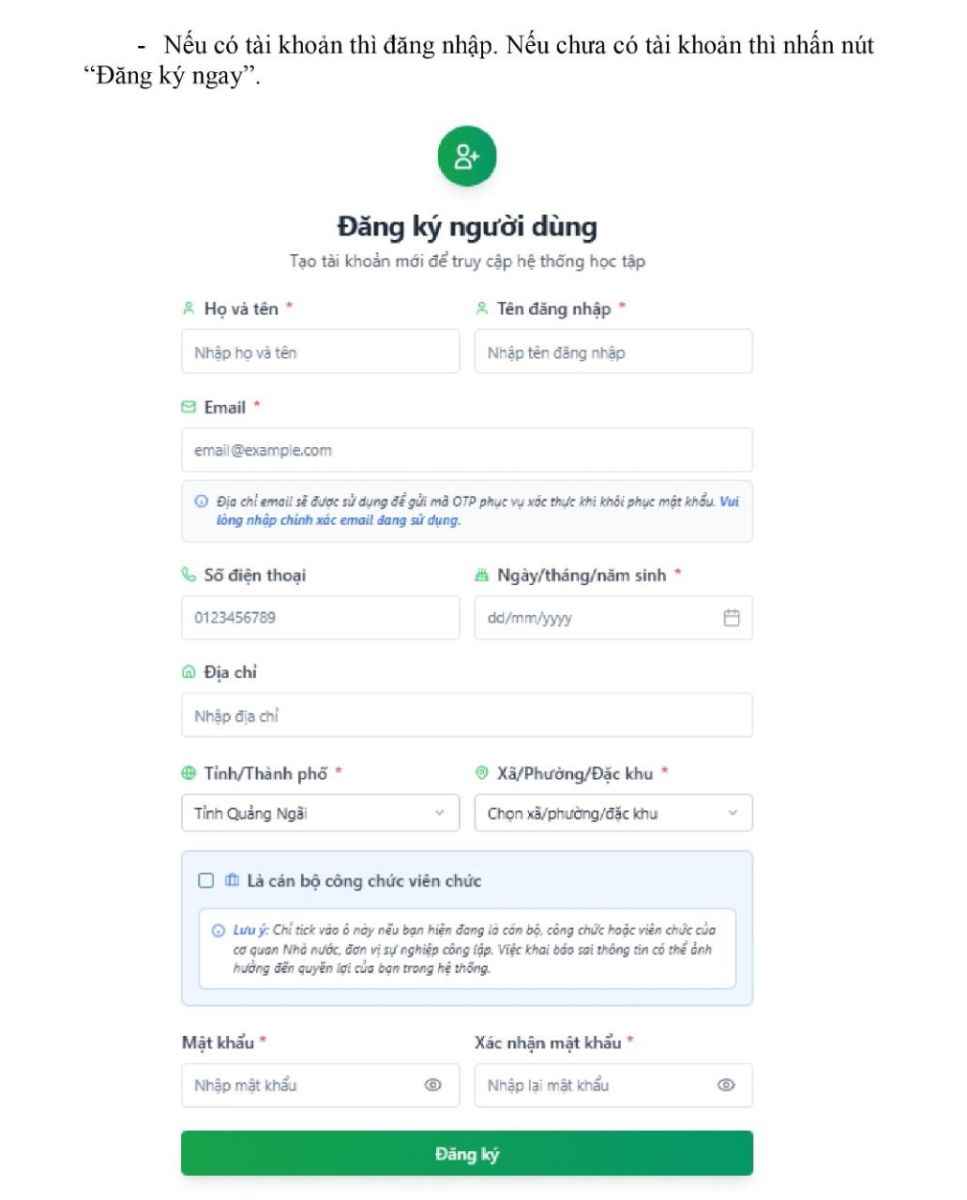Screen dimensions: 967x1200
Task: Click the Nhập tên đăng nhập field
Action: [613, 352]
